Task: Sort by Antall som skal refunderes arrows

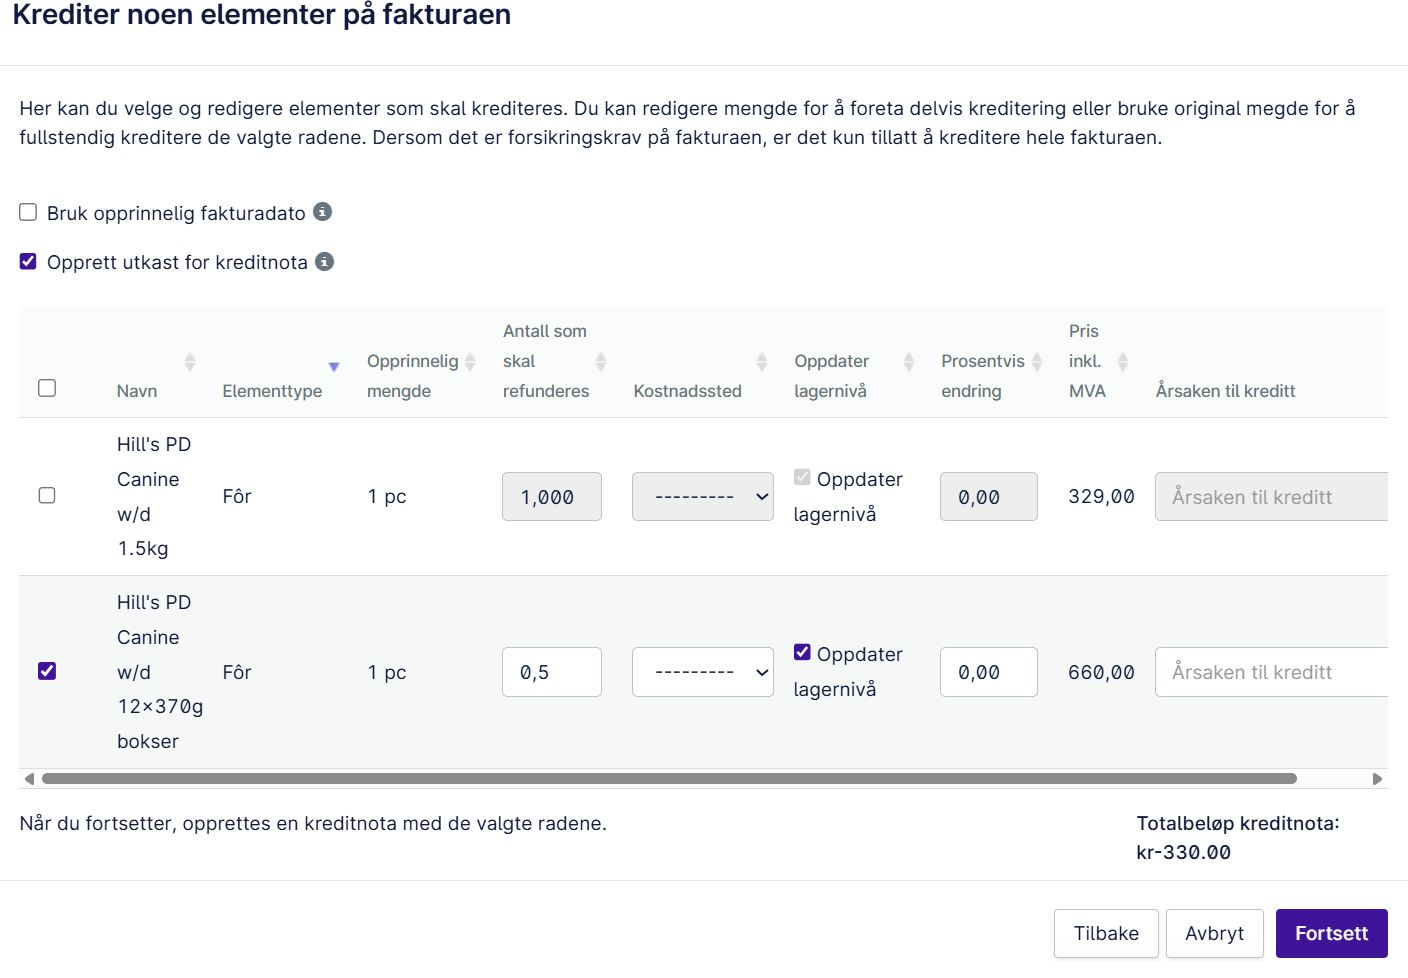Action: [x=601, y=362]
